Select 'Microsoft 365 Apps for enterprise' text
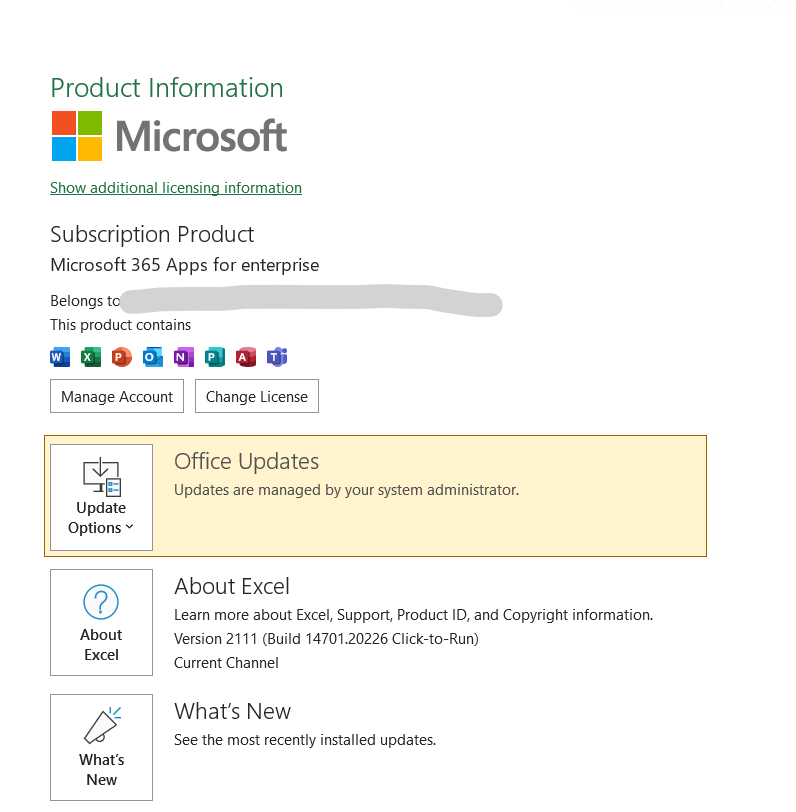The width and height of the screenshot is (796, 812). click(185, 265)
